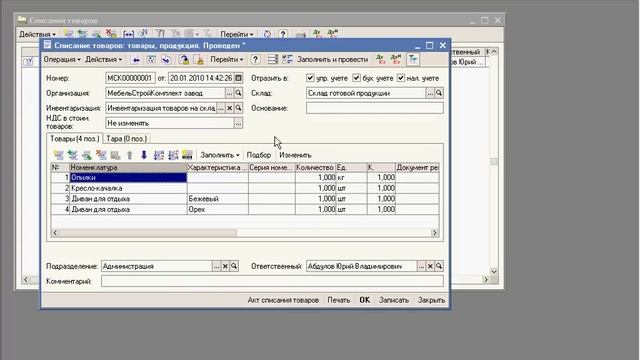The width and height of the screenshot is (640, 360).
Task: Click the gray finish-editing icon in the goods toolbar
Action: point(115,155)
